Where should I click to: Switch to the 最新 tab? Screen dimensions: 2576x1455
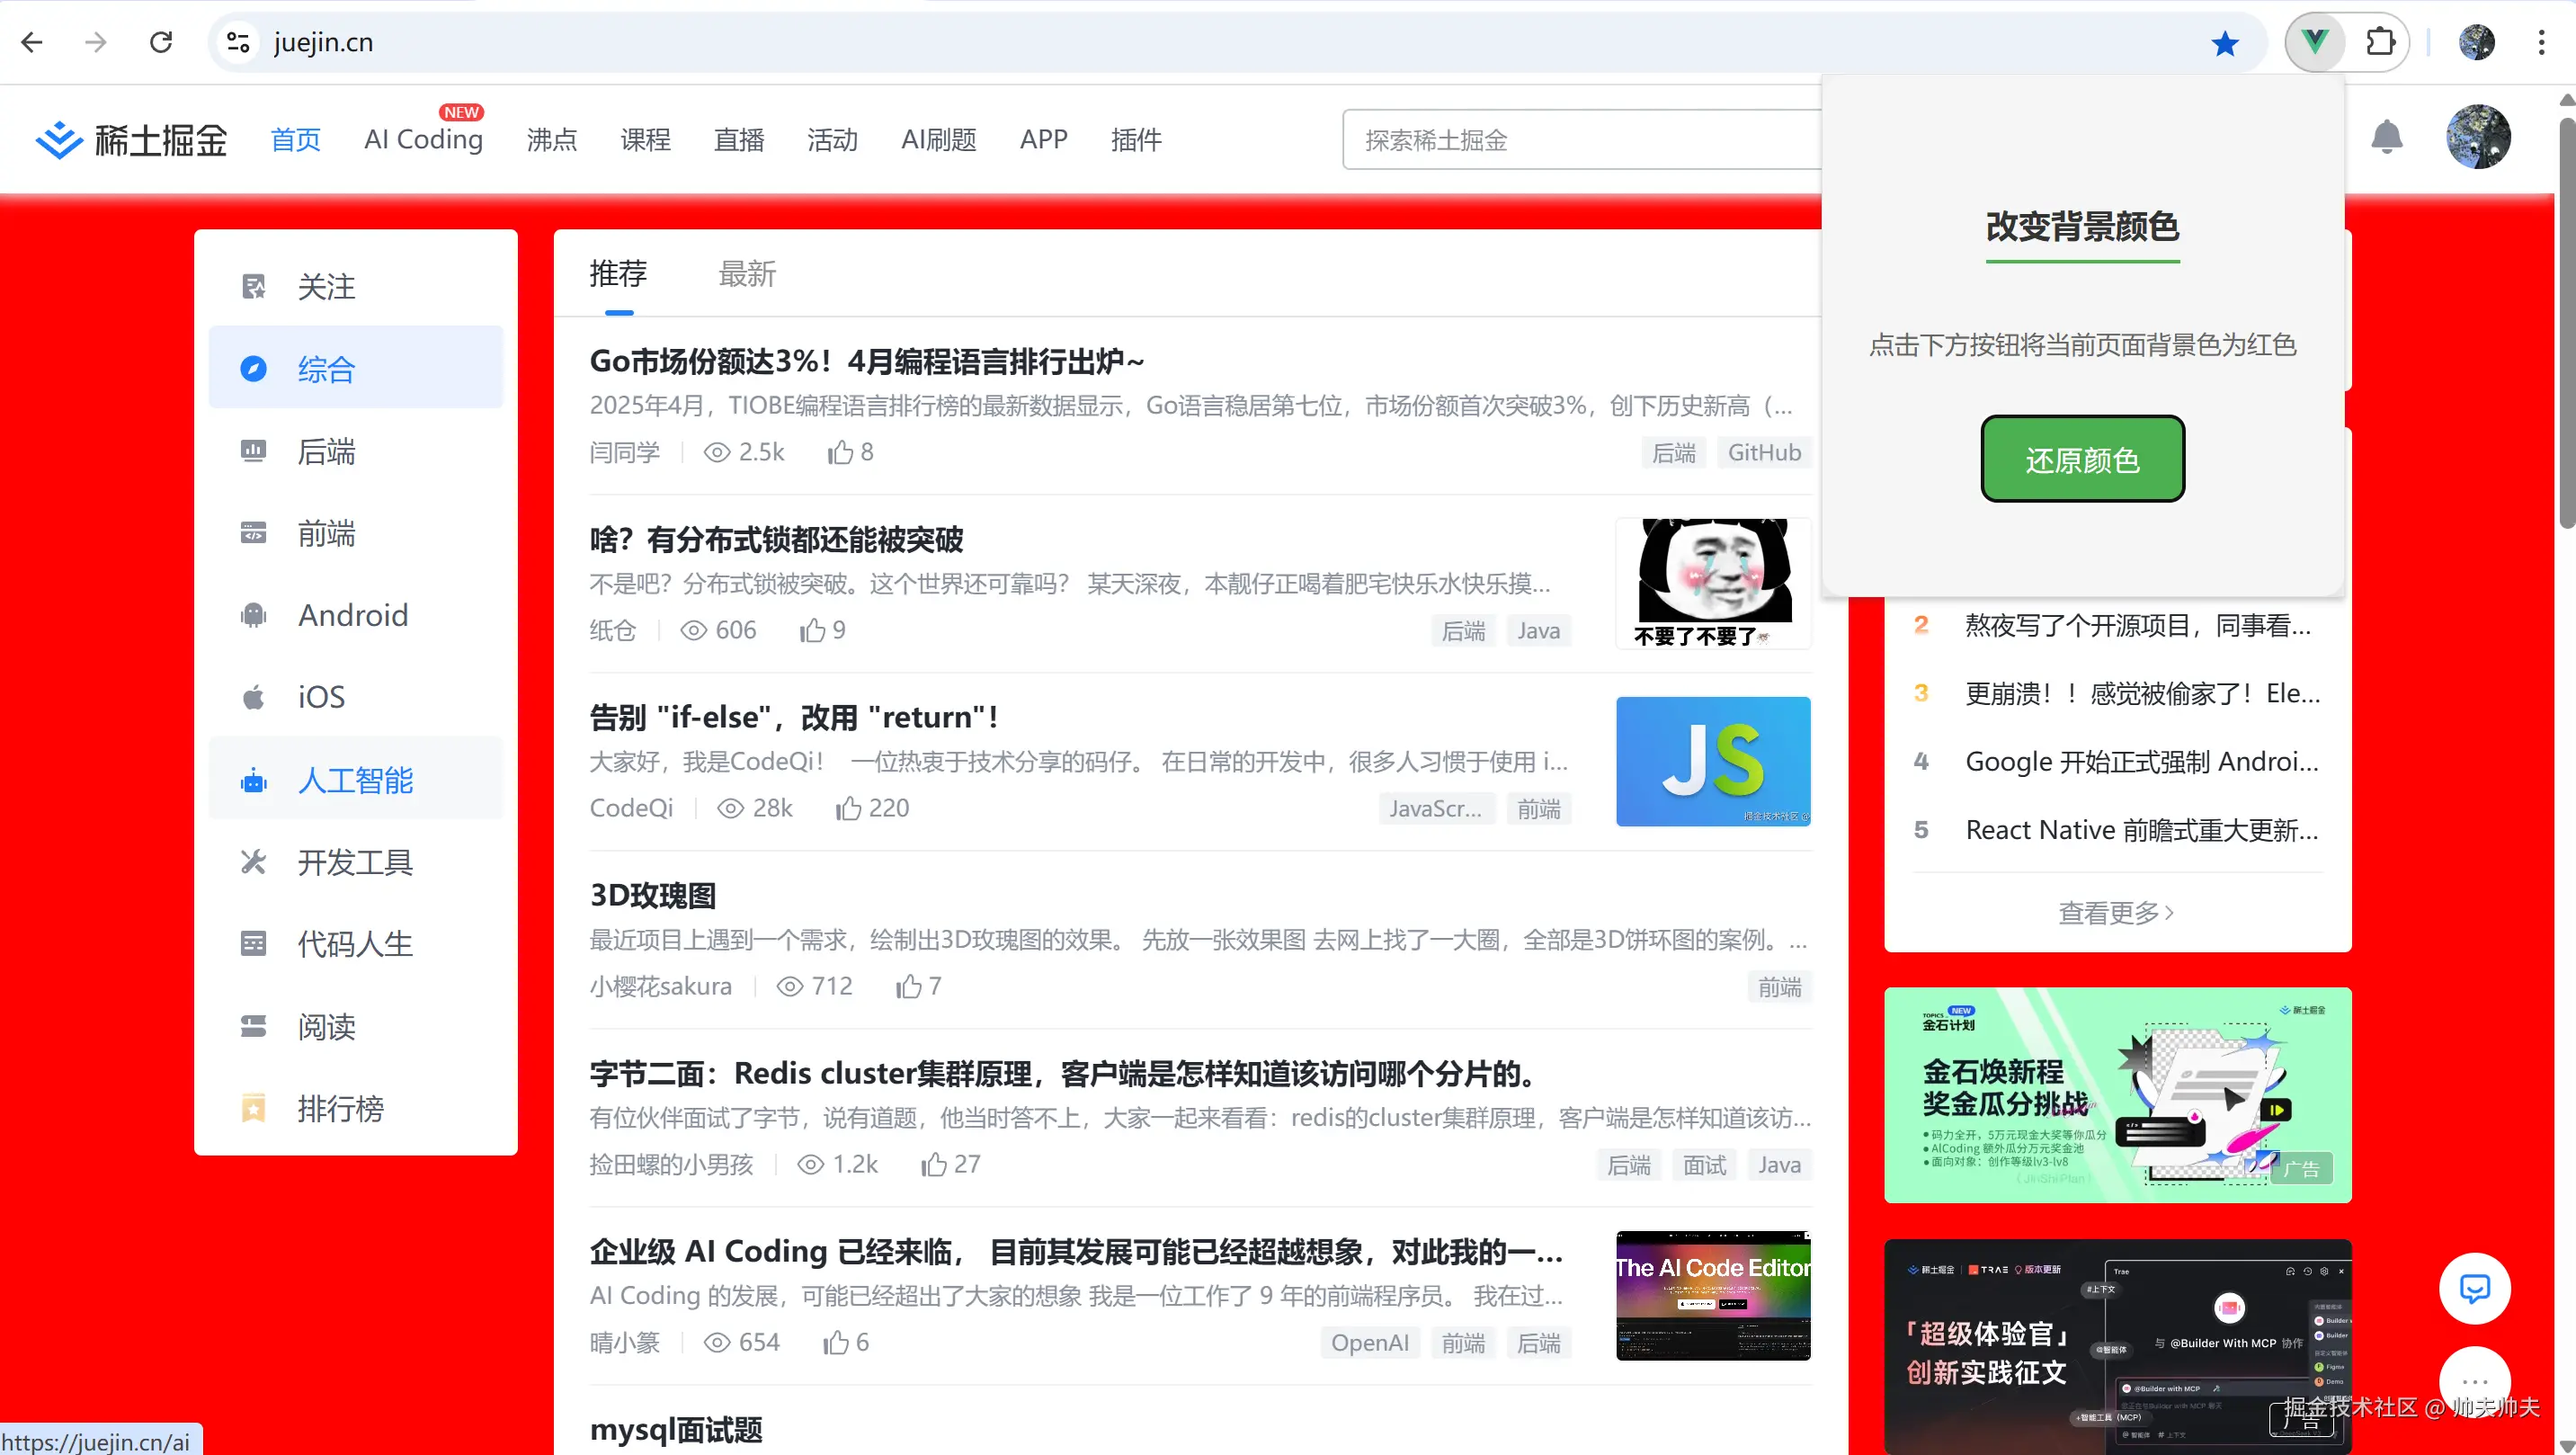(x=746, y=273)
